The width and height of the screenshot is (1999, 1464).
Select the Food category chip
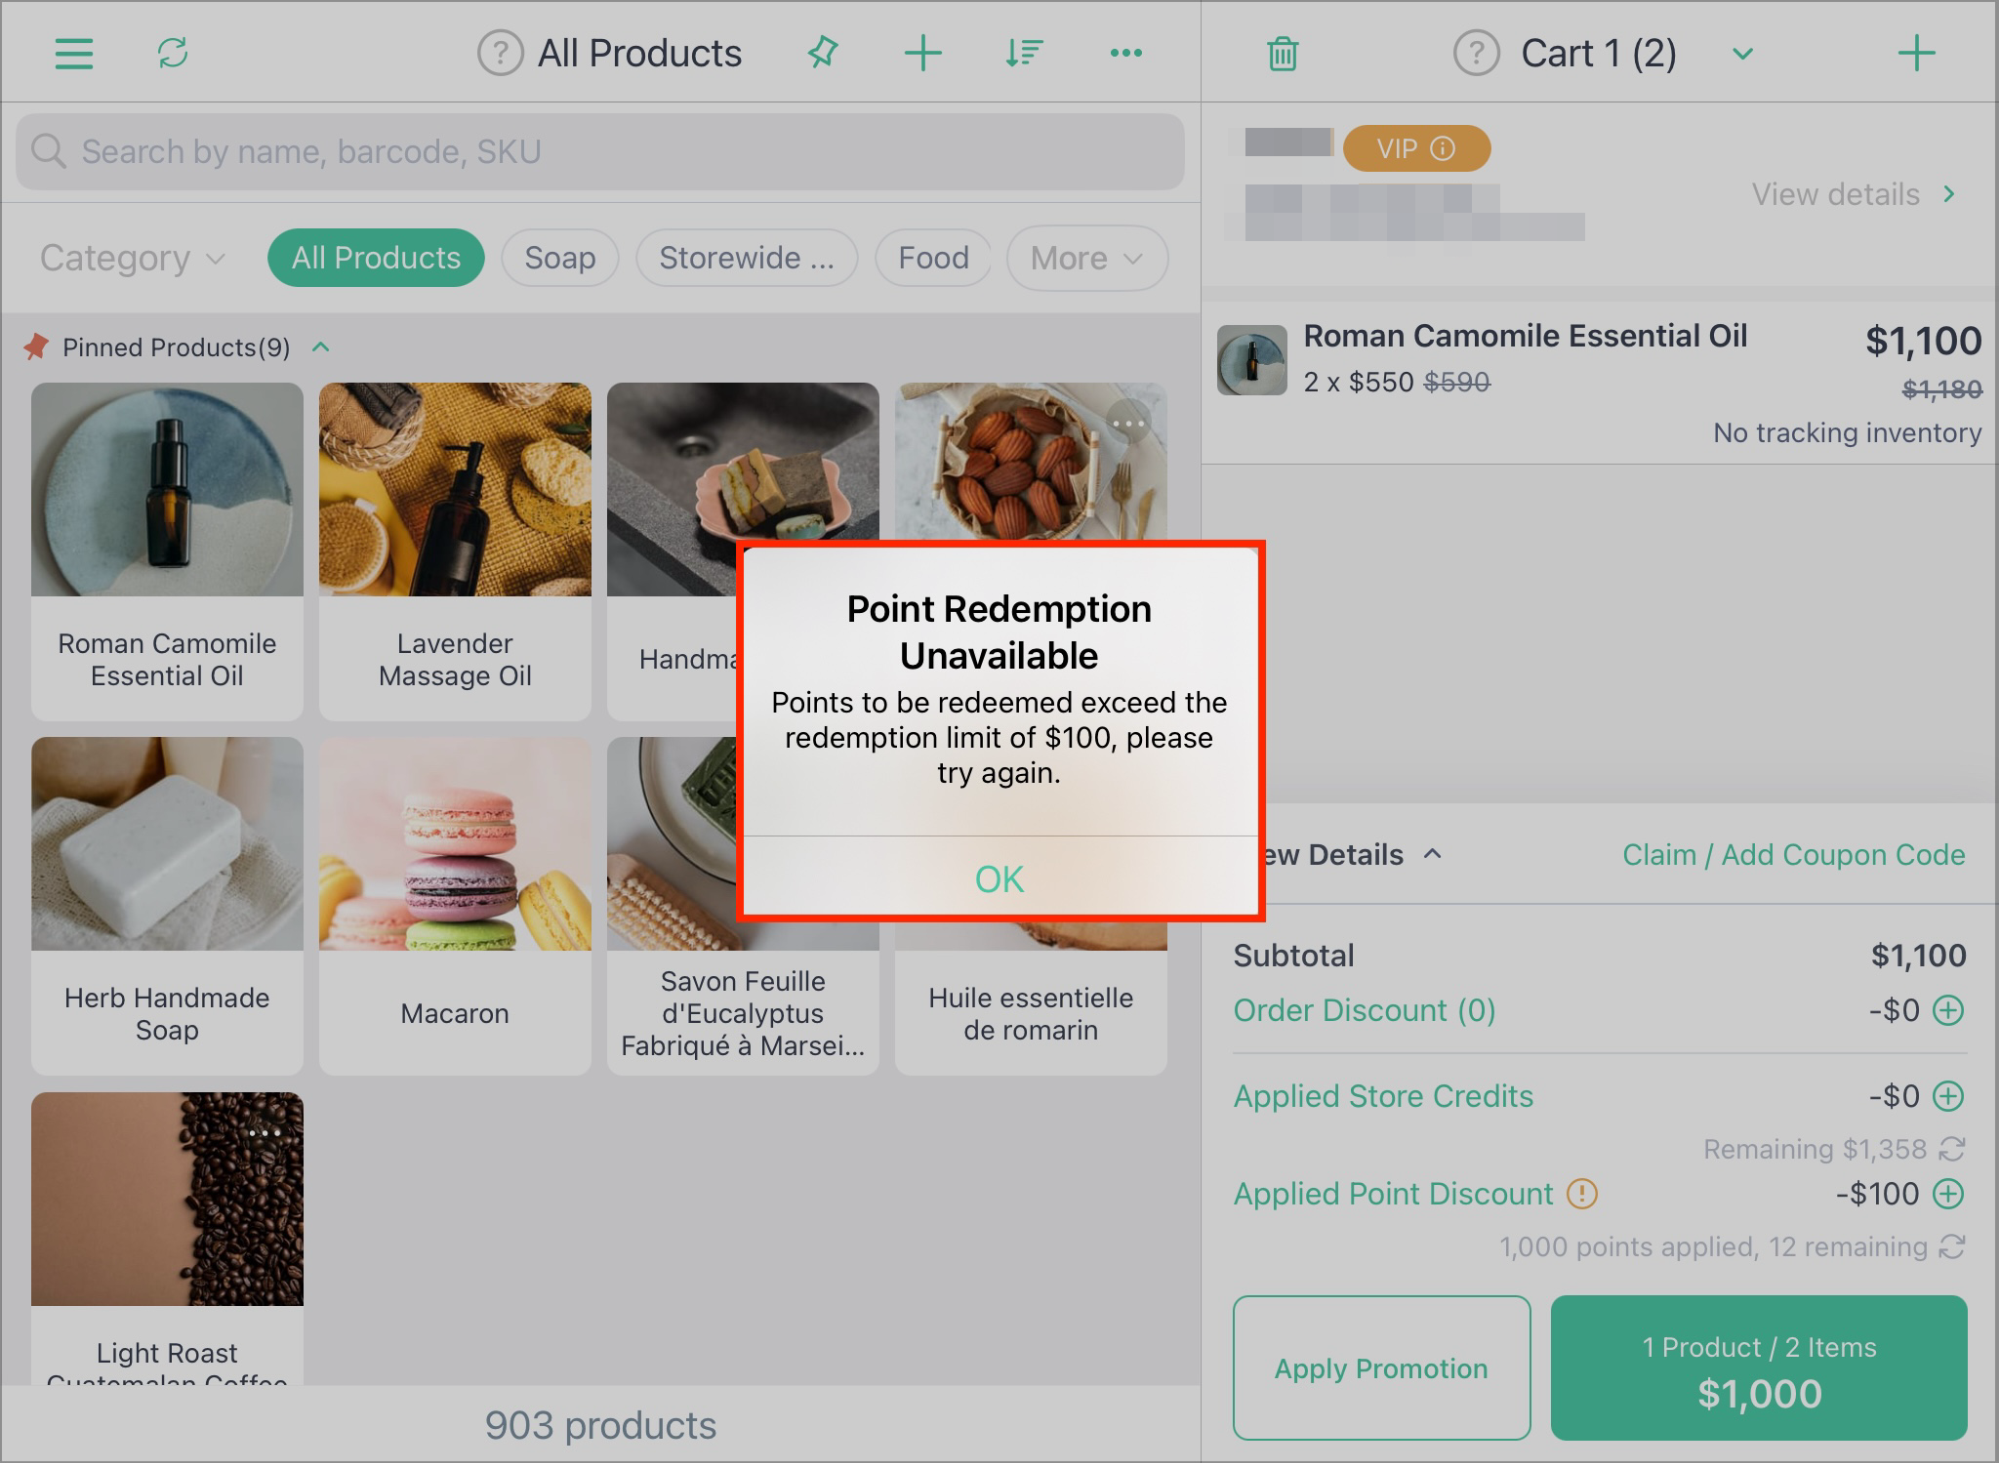(x=933, y=258)
